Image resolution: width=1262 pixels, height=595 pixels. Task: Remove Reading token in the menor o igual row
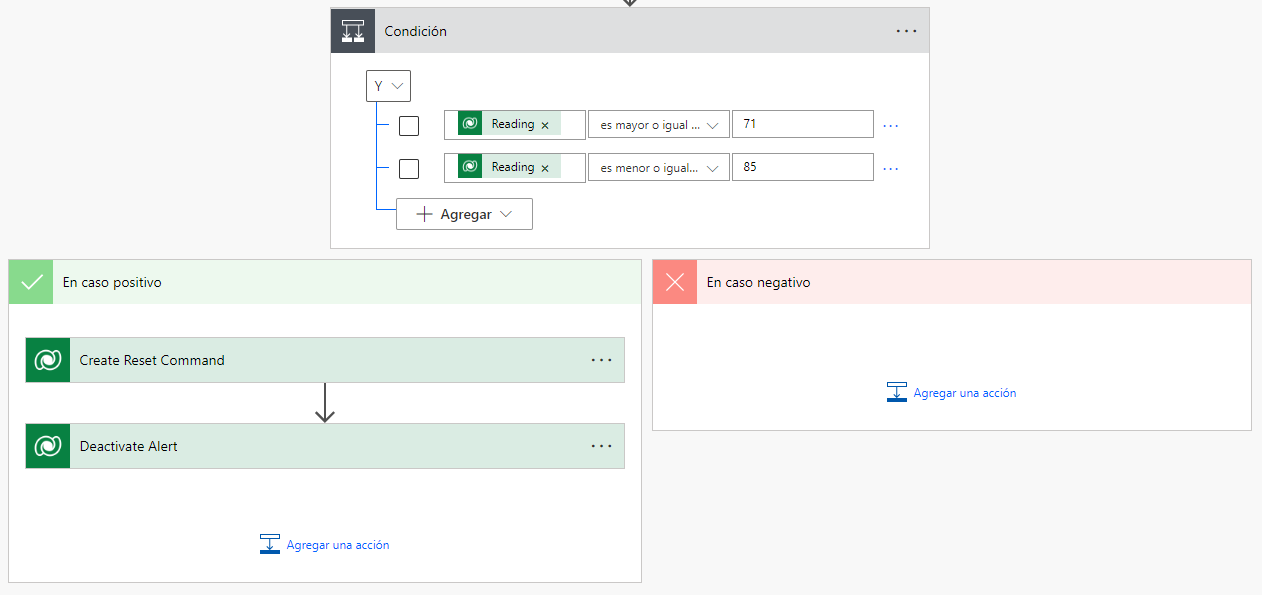pyautogui.click(x=545, y=168)
